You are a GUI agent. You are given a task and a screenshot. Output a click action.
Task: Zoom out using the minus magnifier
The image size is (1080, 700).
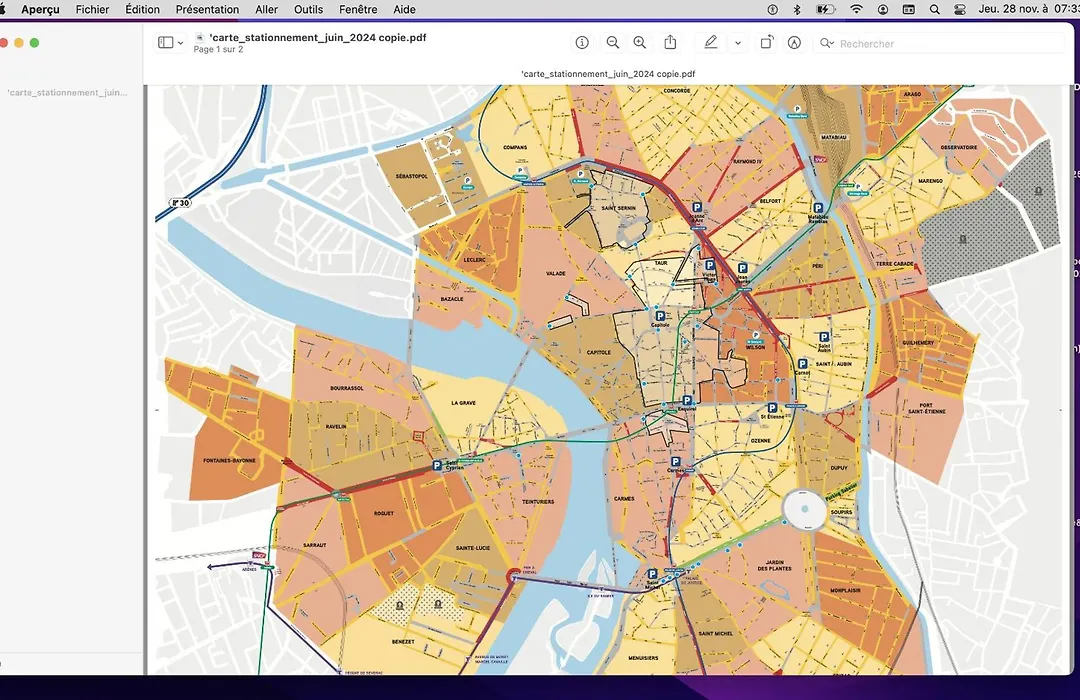(612, 43)
